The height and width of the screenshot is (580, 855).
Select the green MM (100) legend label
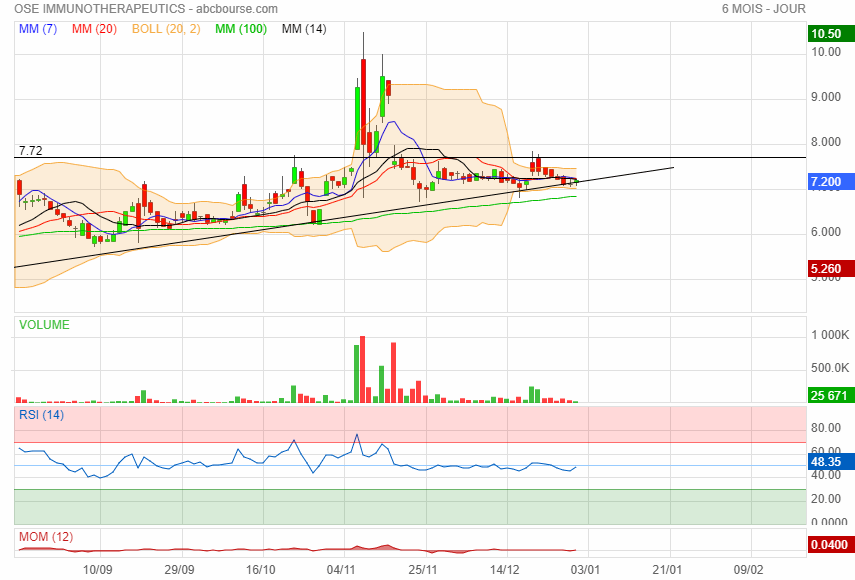241,29
